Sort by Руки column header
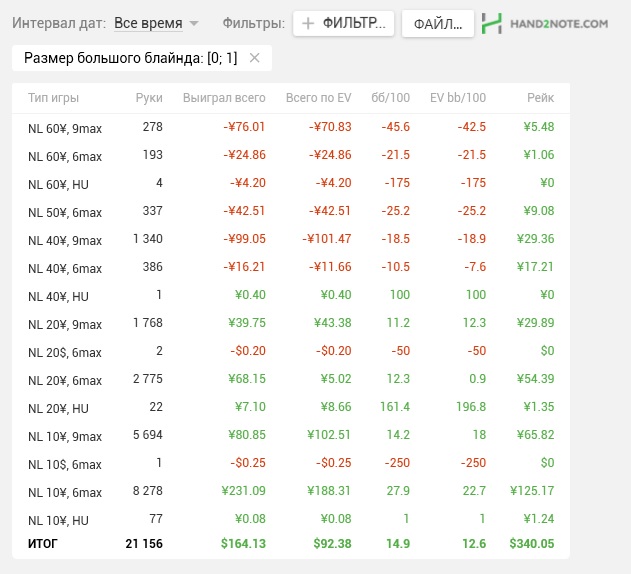The image size is (631, 574). [148, 98]
